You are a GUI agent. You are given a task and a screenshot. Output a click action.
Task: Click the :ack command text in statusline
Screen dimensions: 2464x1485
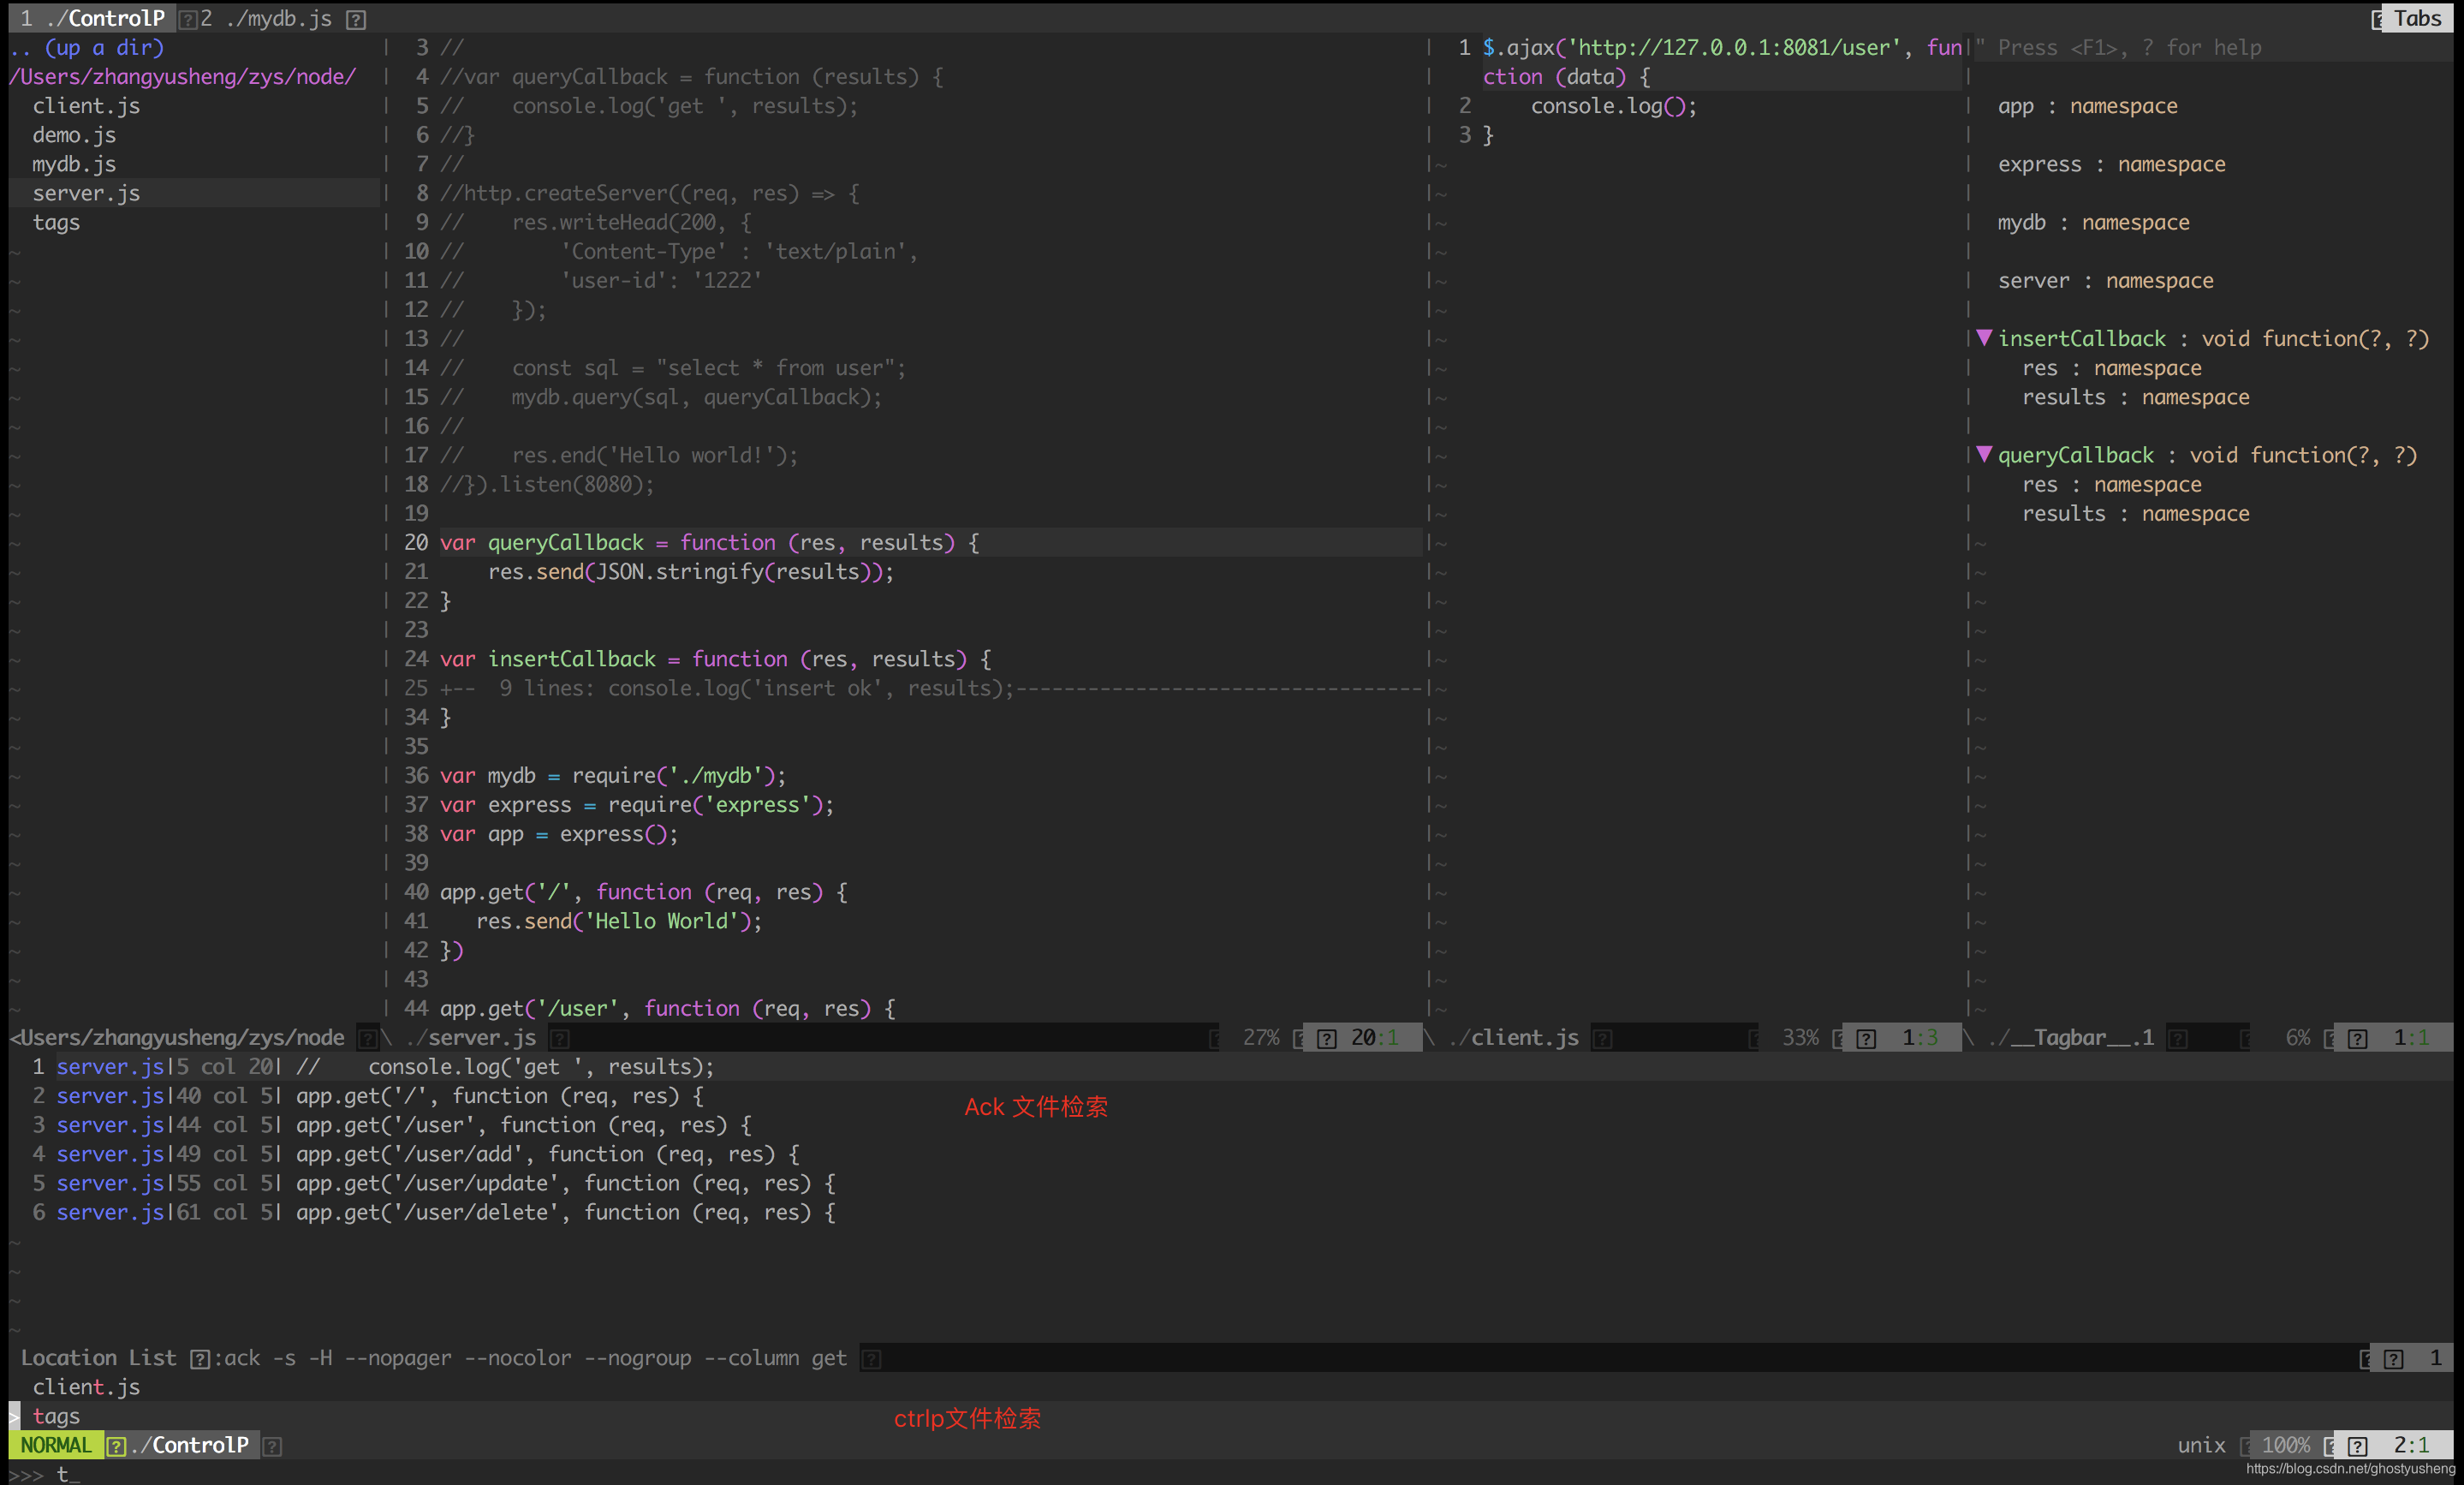click(x=530, y=1357)
